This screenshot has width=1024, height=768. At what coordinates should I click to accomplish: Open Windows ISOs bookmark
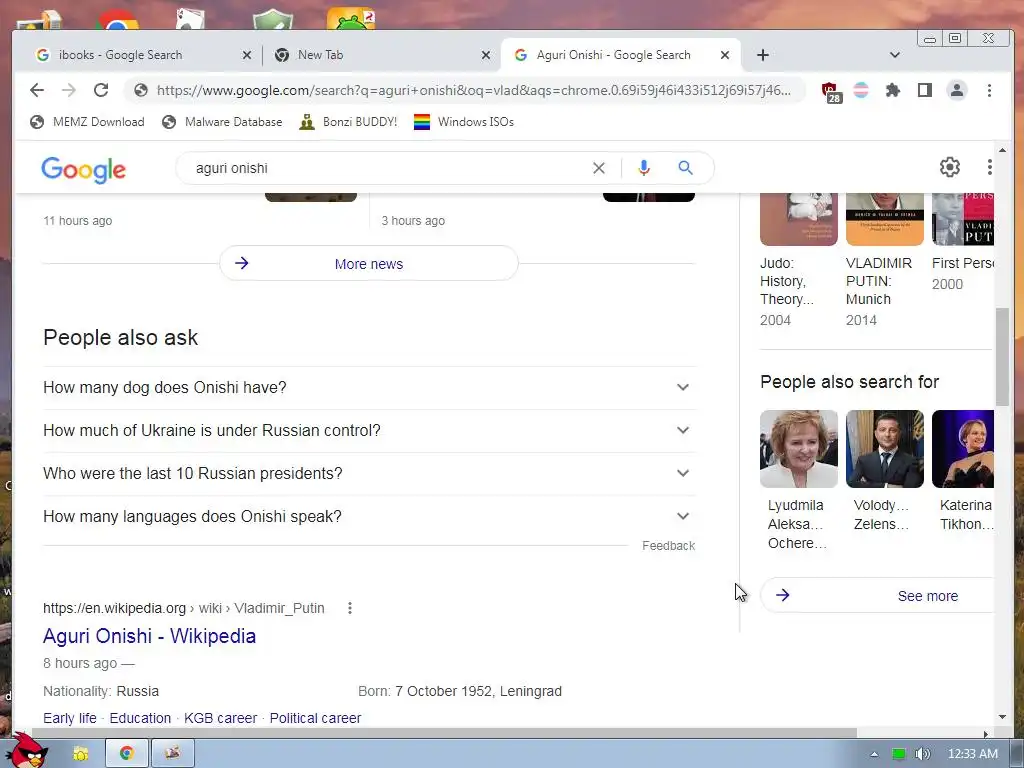(x=464, y=122)
